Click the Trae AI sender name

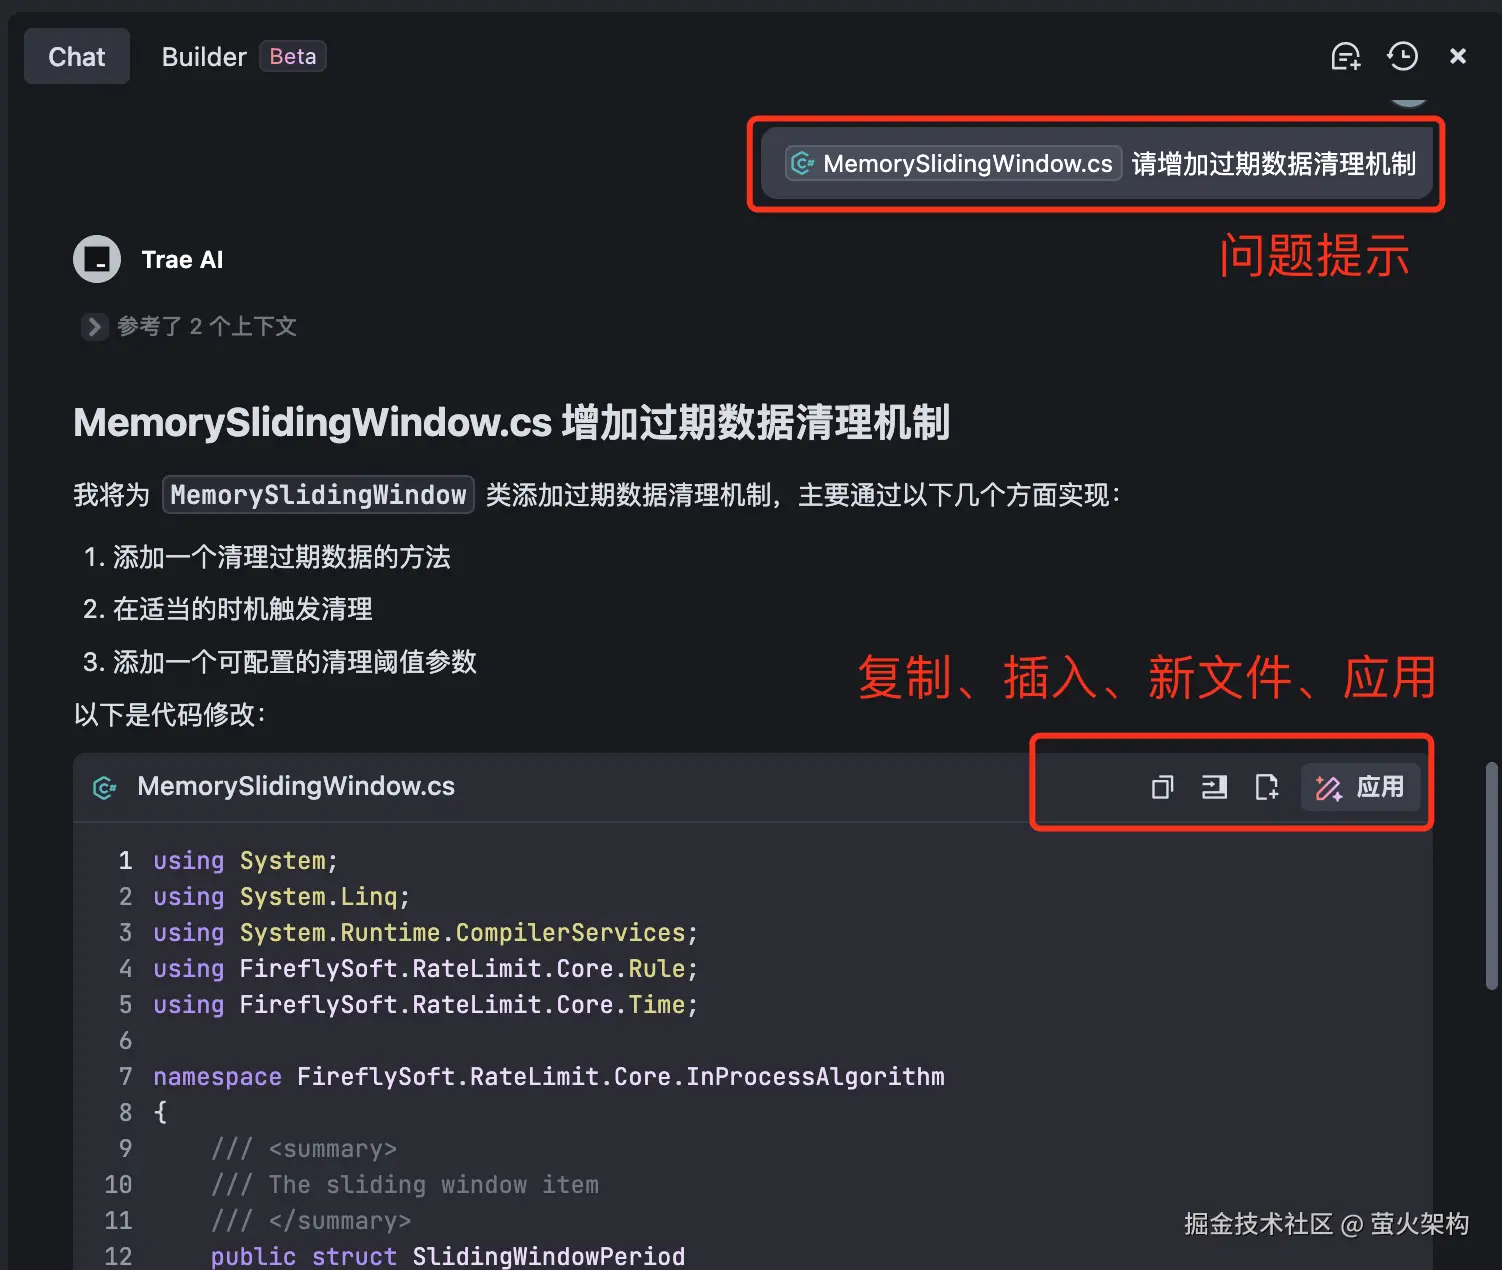click(x=182, y=260)
